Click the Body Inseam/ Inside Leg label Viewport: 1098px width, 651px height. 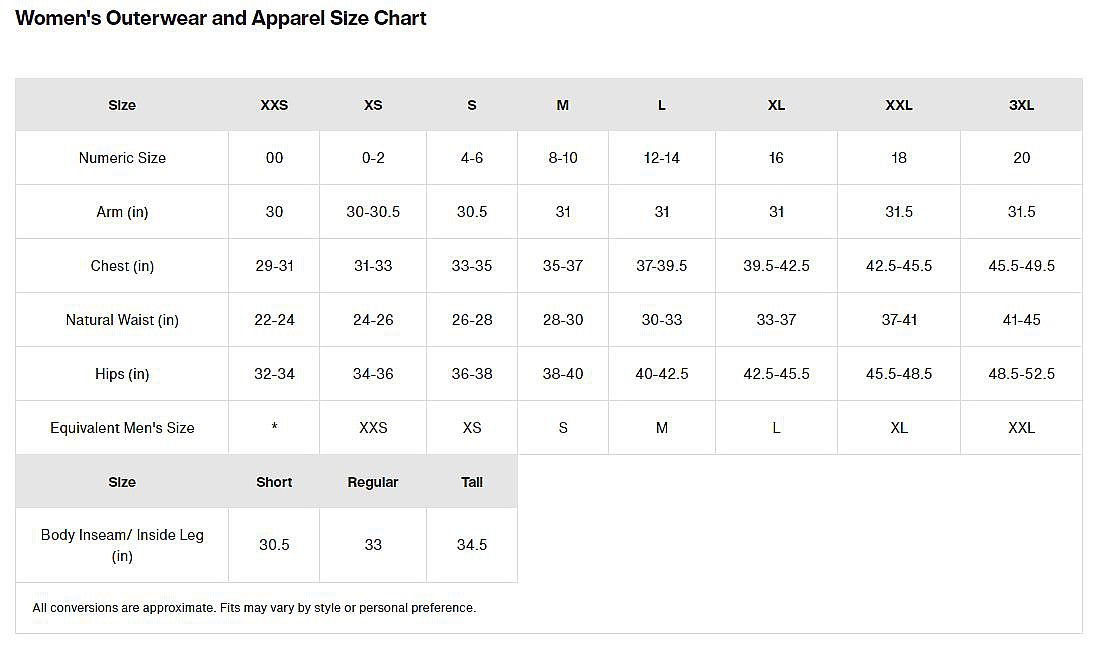pos(122,545)
